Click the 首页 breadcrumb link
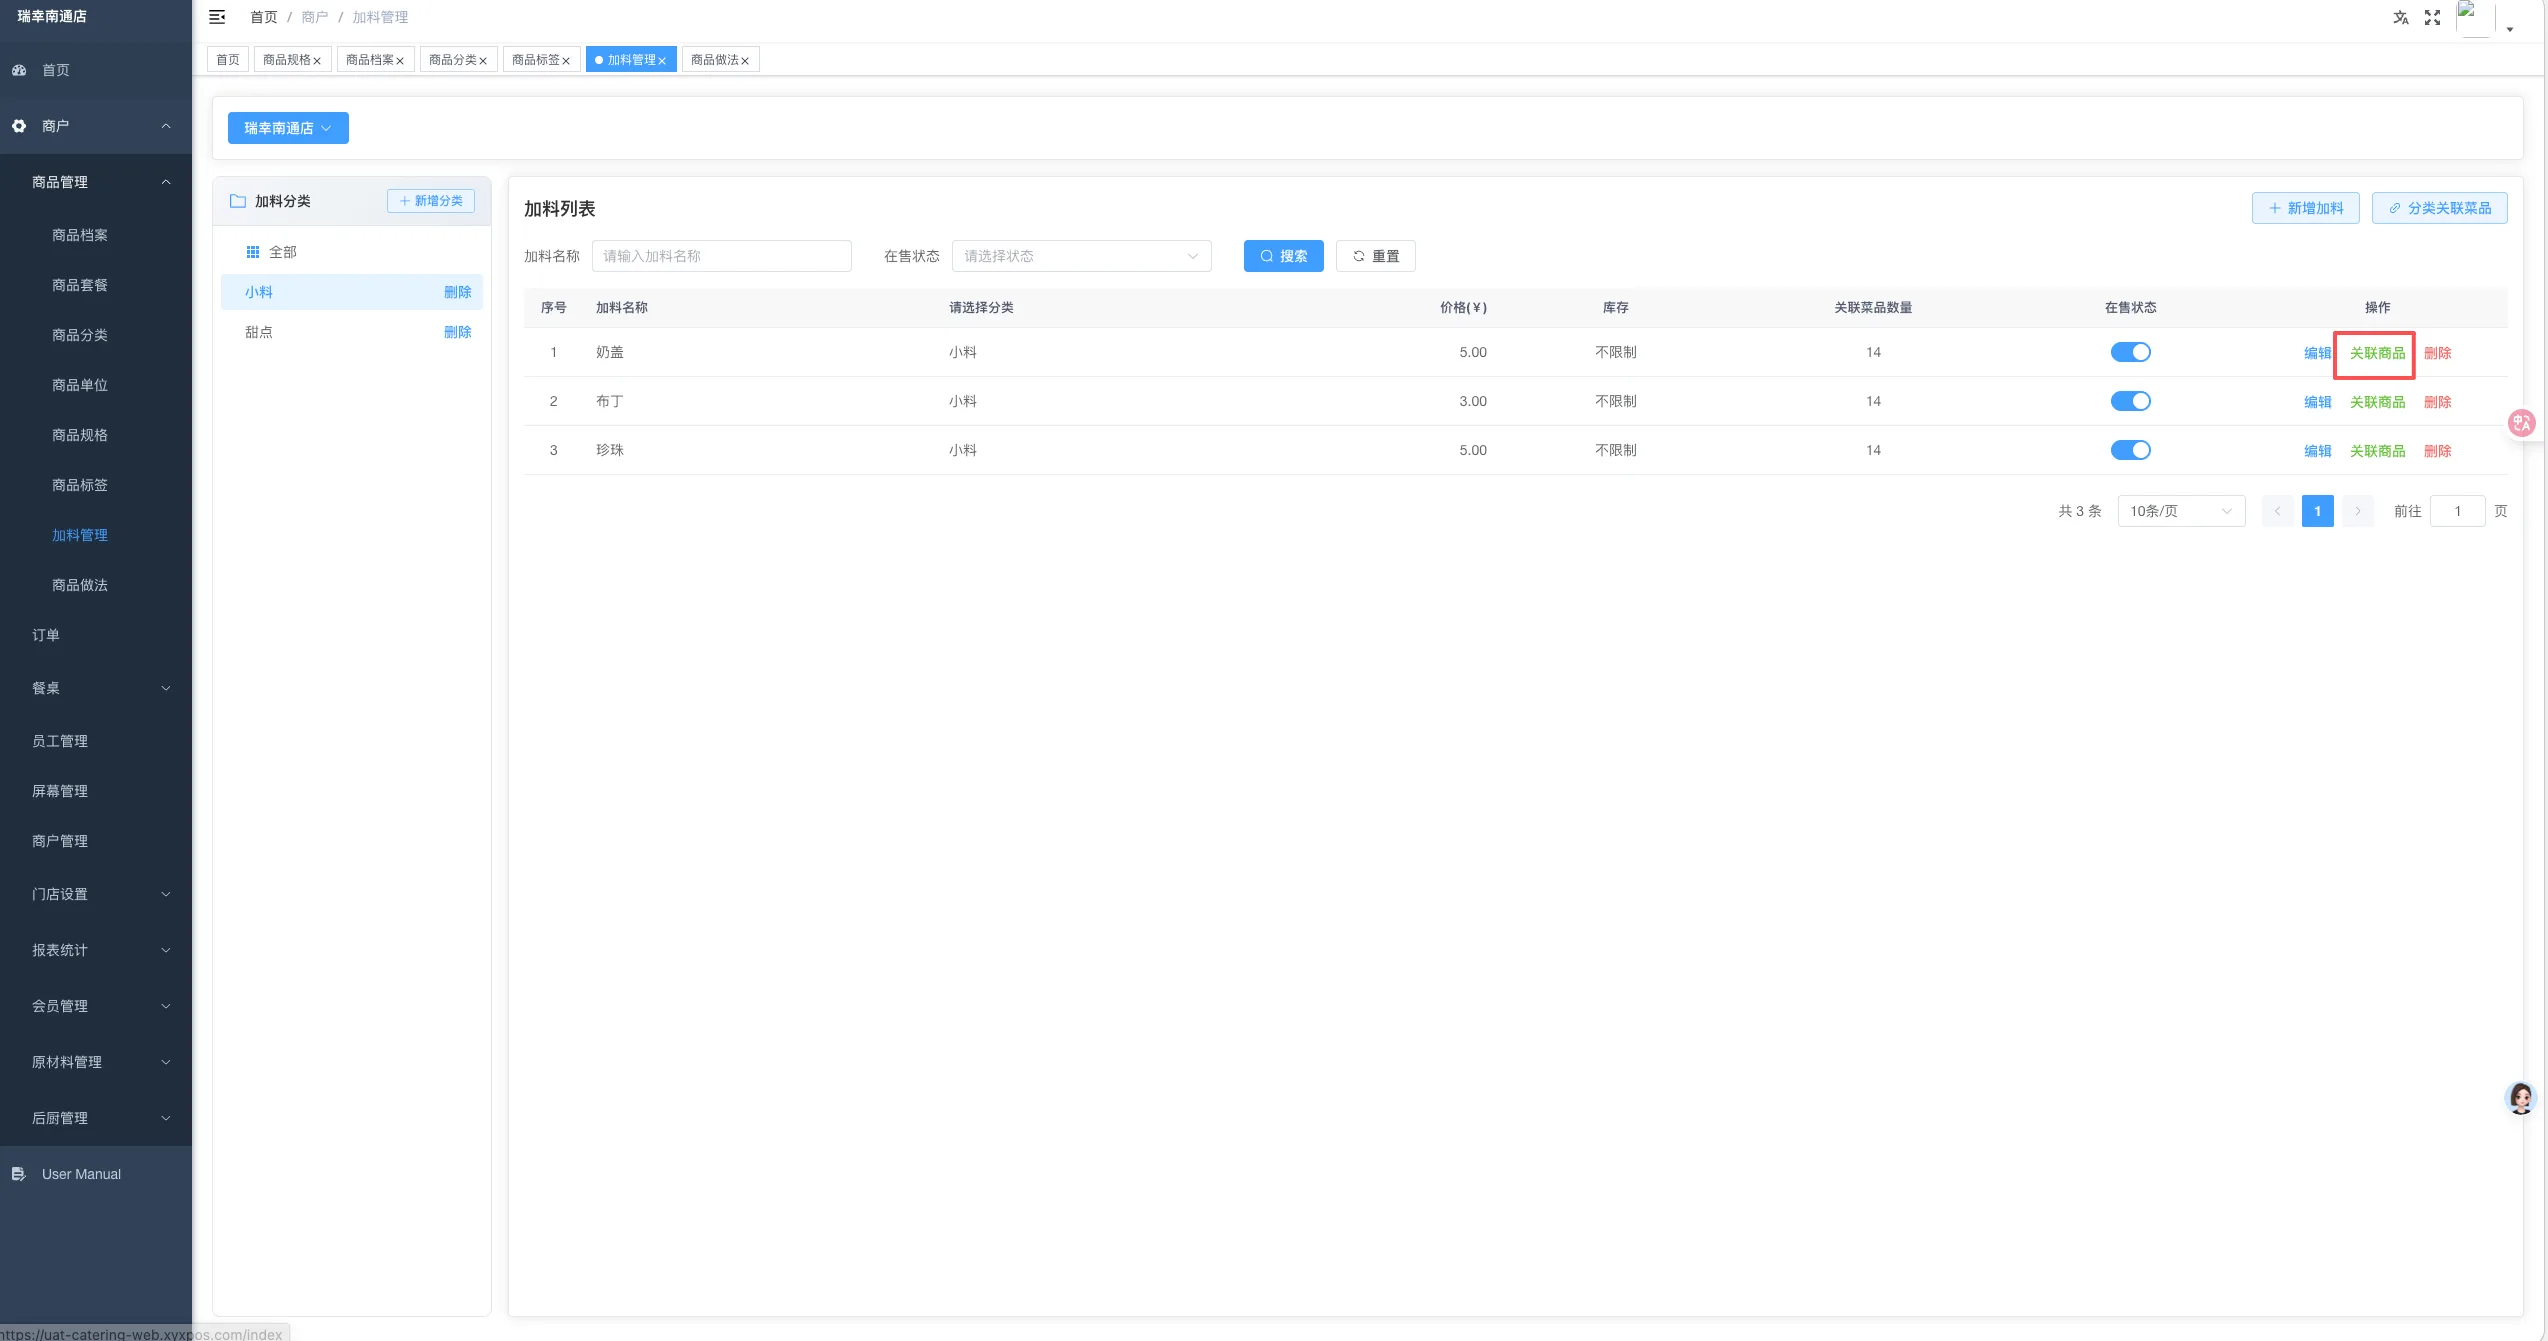This screenshot has height=1341, width=2548. pyautogui.click(x=263, y=17)
